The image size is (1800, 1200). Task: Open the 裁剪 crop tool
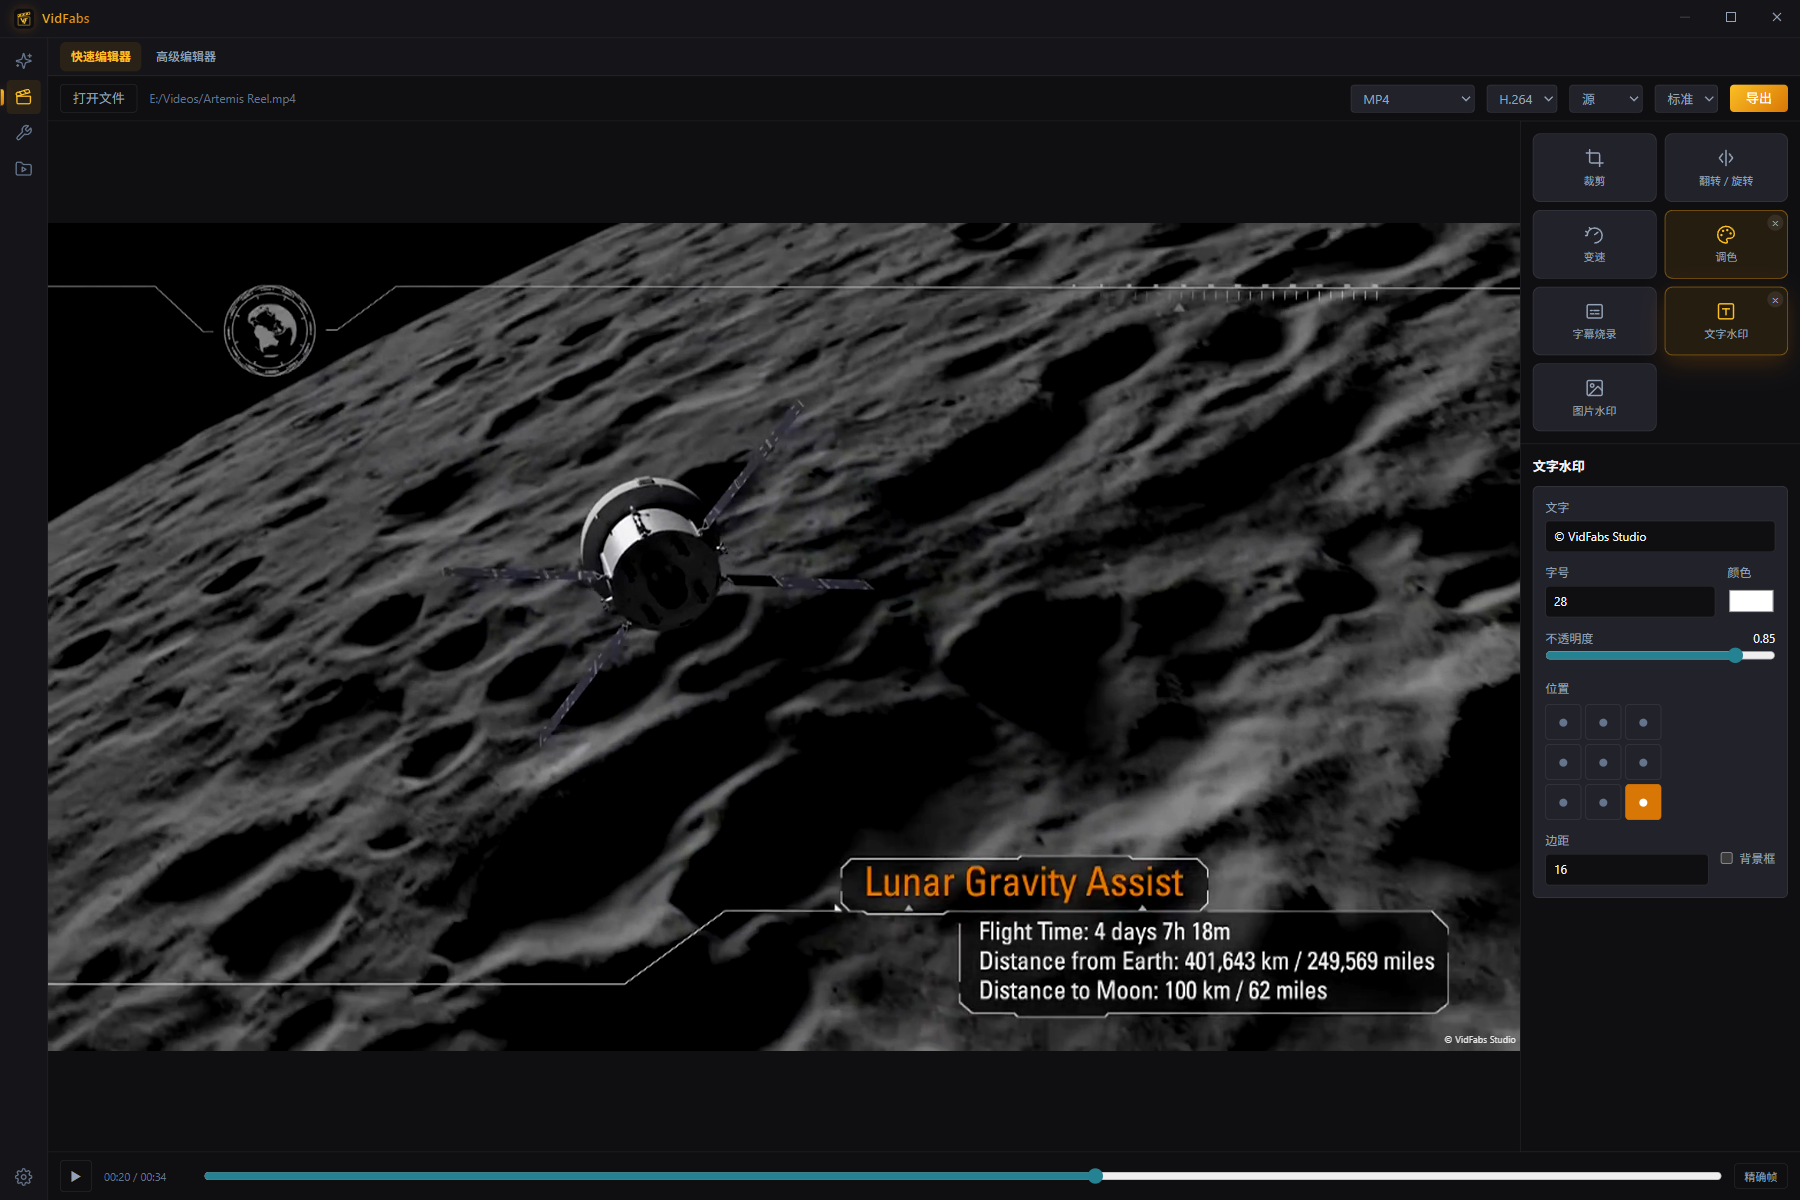tap(1594, 168)
